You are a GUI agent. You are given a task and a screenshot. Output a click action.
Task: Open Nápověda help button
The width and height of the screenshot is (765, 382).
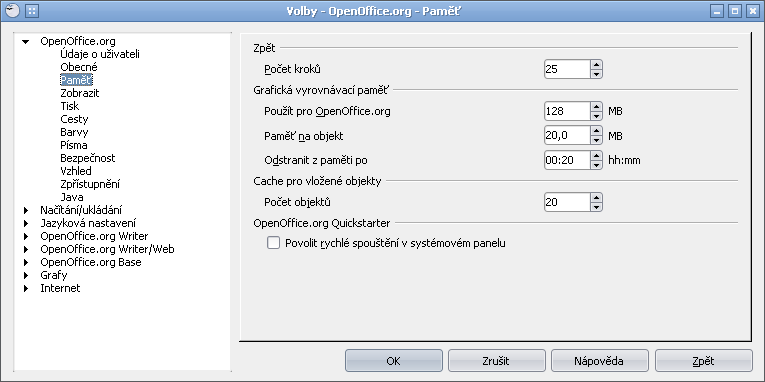tap(600, 361)
